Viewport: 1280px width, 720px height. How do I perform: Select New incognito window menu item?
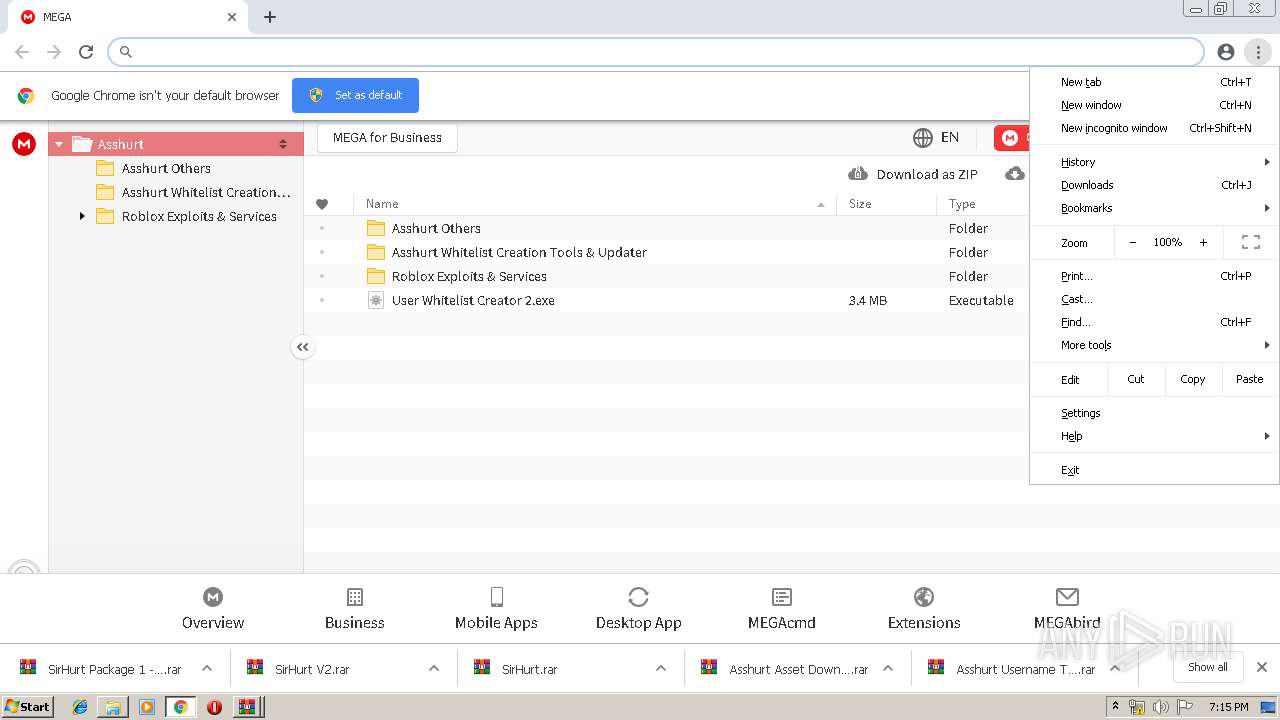(x=1154, y=128)
